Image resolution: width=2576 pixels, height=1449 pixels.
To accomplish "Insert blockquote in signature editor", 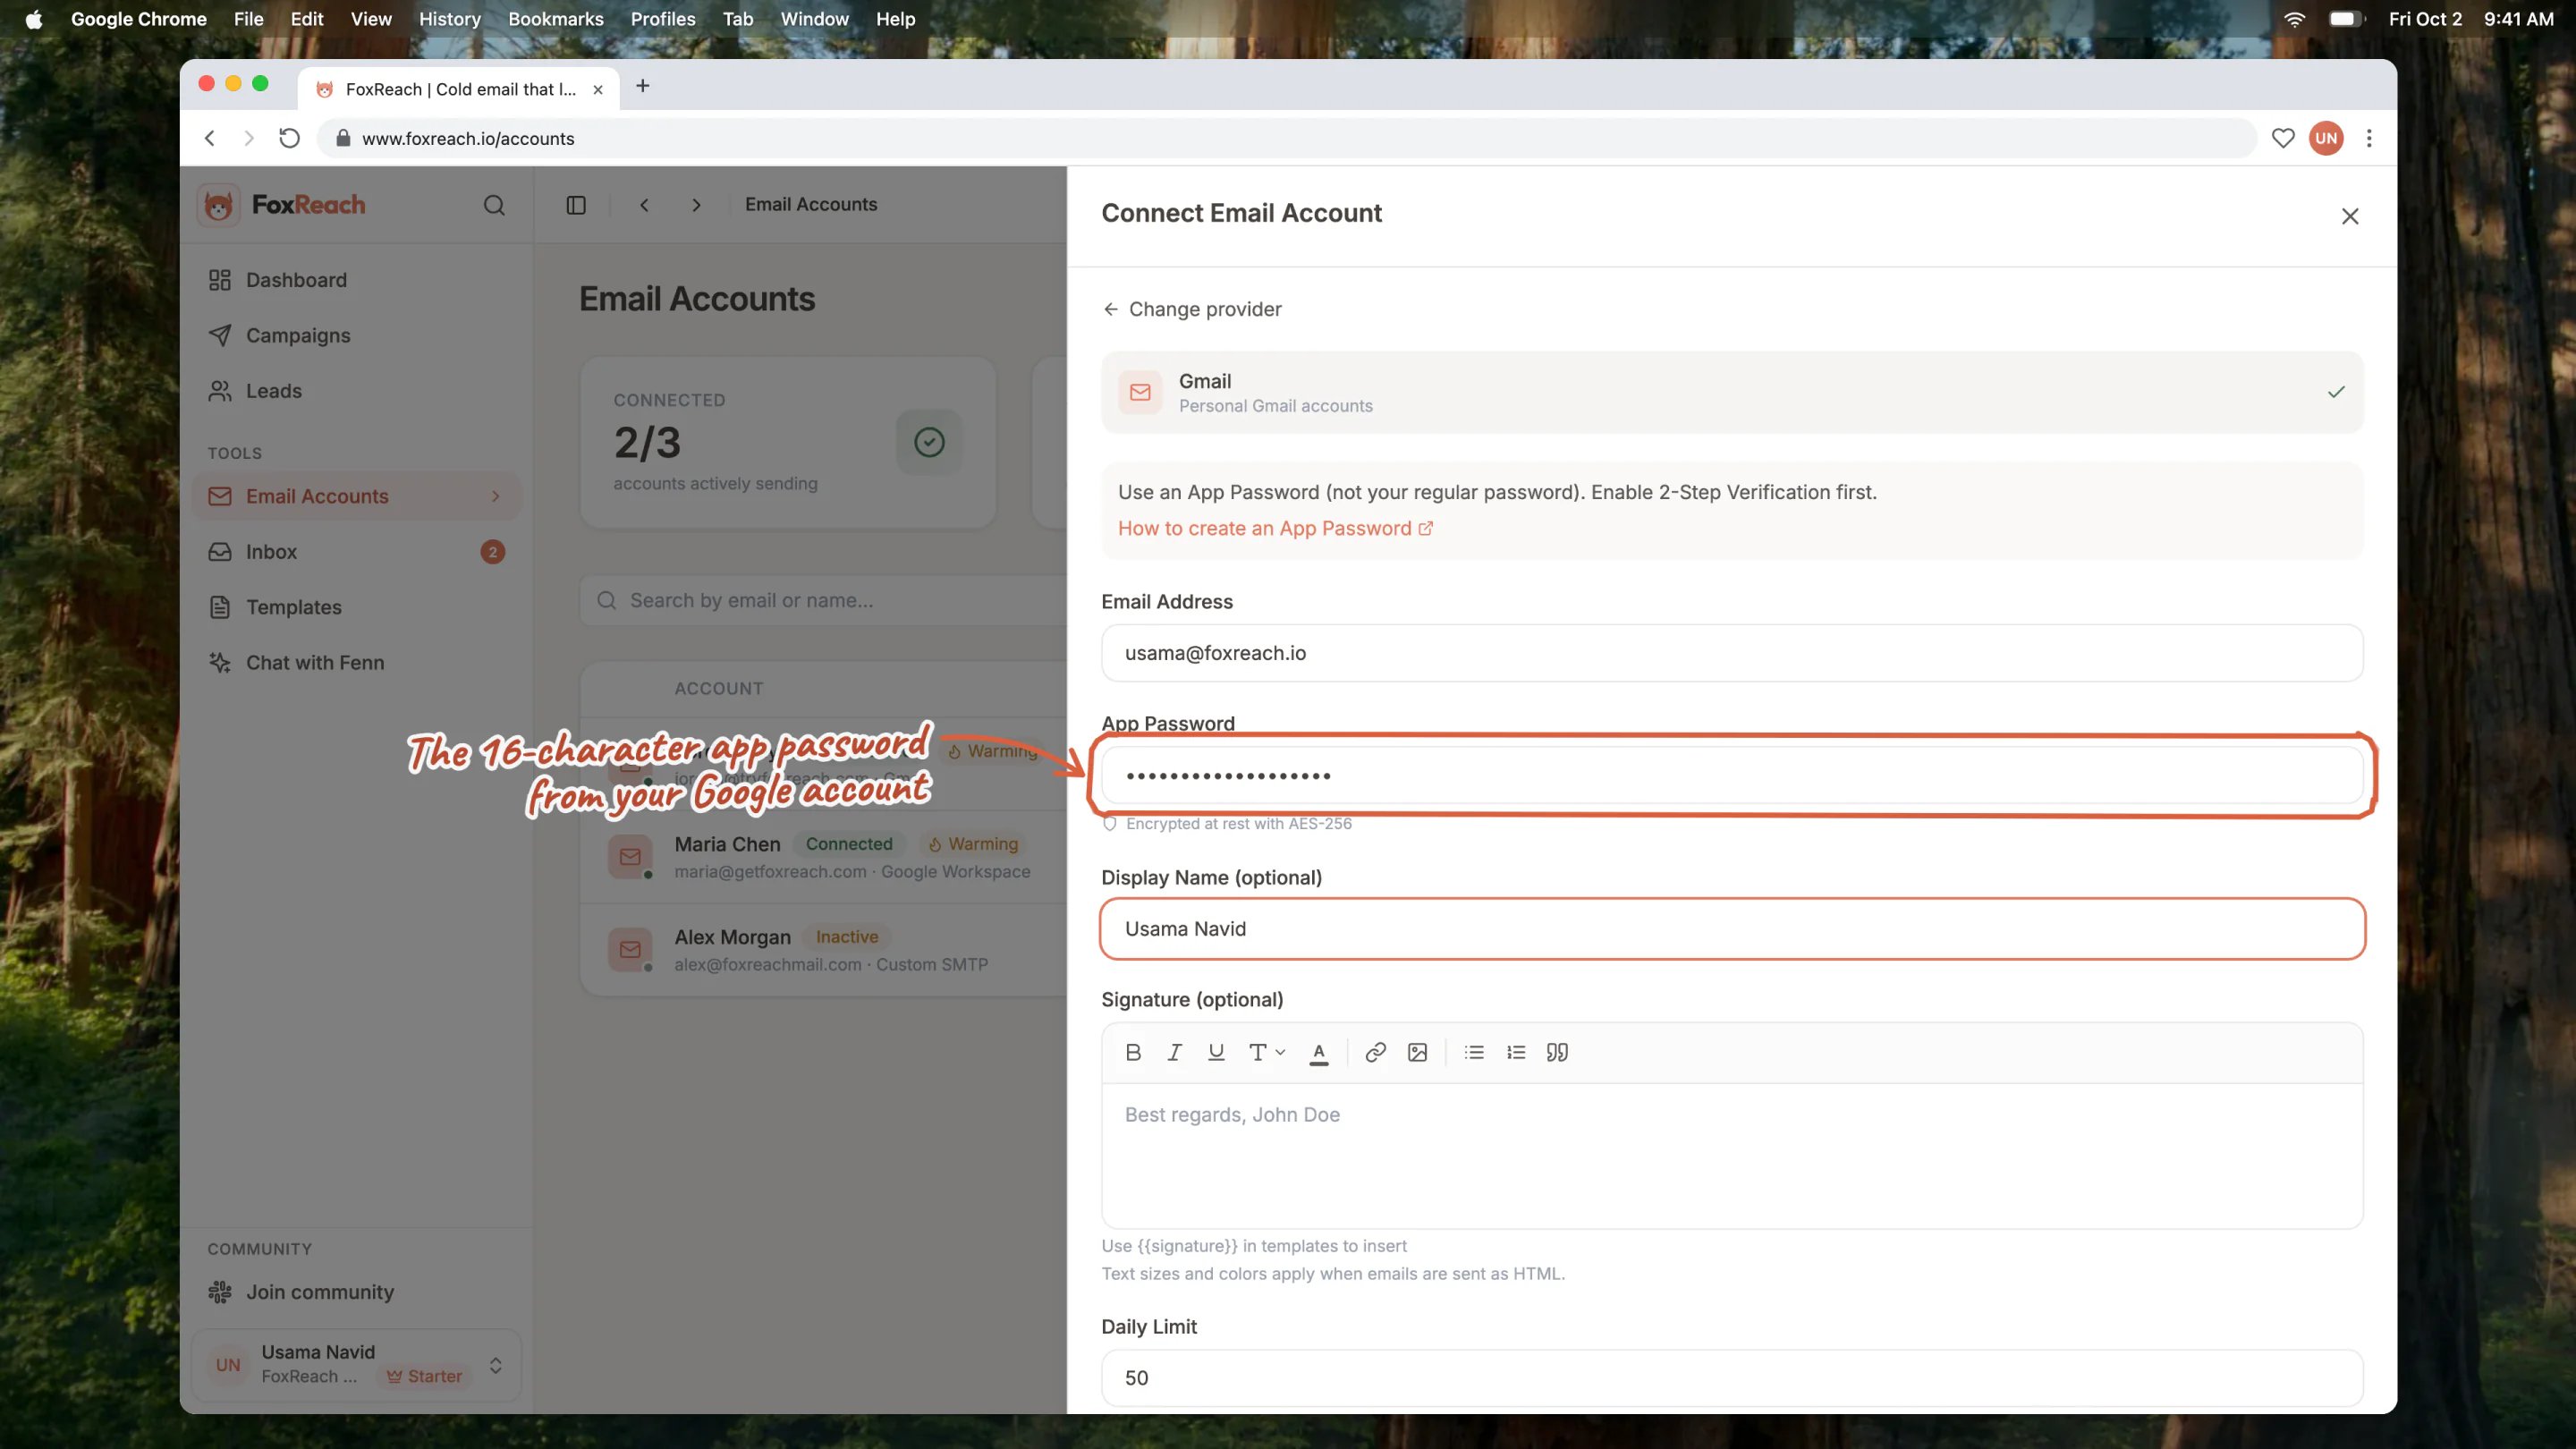I will coord(1557,1052).
